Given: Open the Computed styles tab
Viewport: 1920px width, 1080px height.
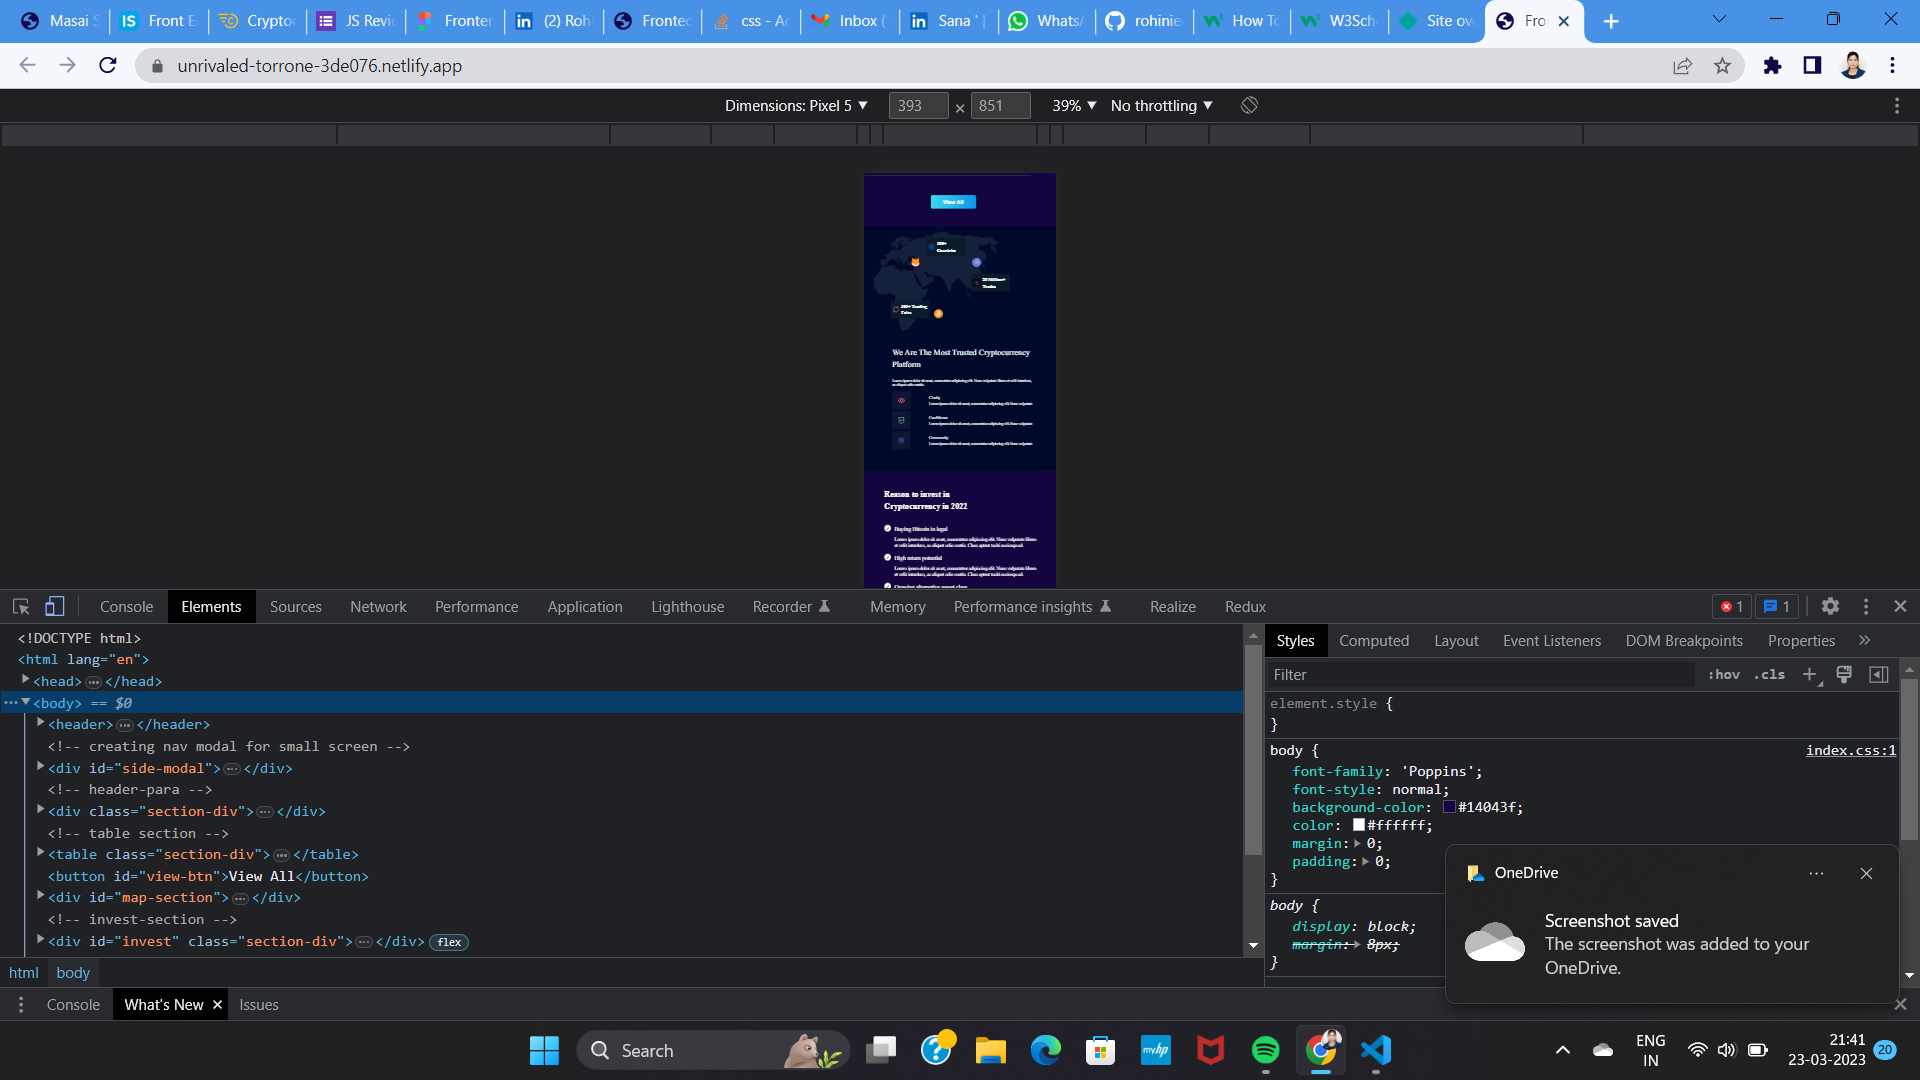Looking at the screenshot, I should [x=1373, y=641].
